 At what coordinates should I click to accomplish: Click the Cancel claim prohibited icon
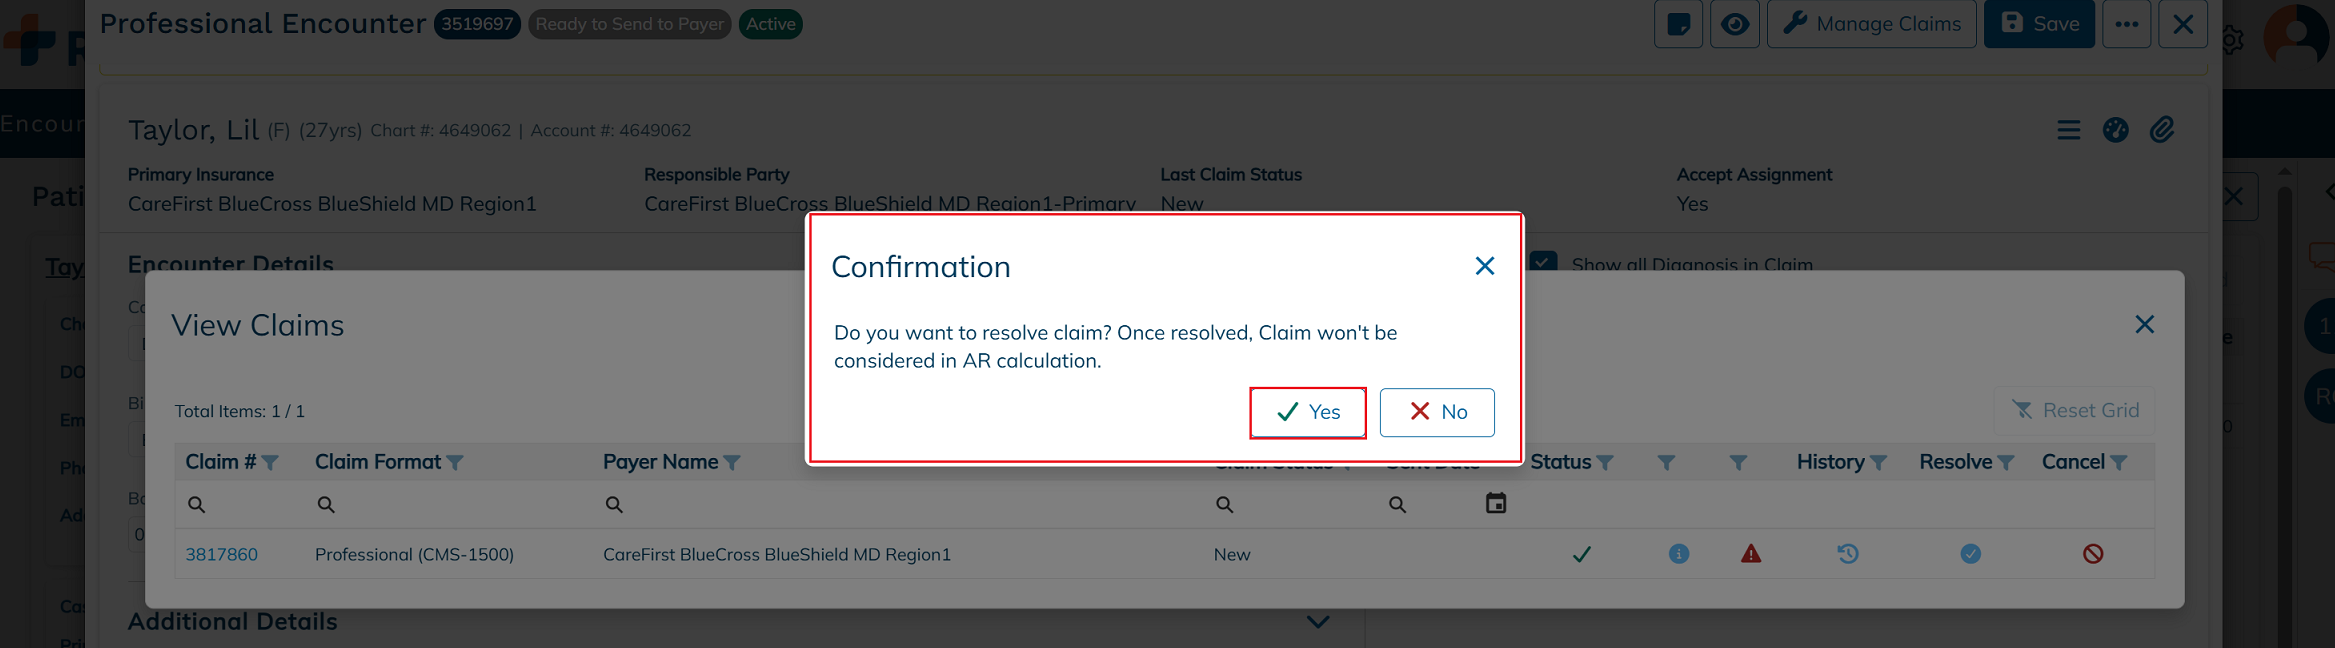pyautogui.click(x=2093, y=554)
